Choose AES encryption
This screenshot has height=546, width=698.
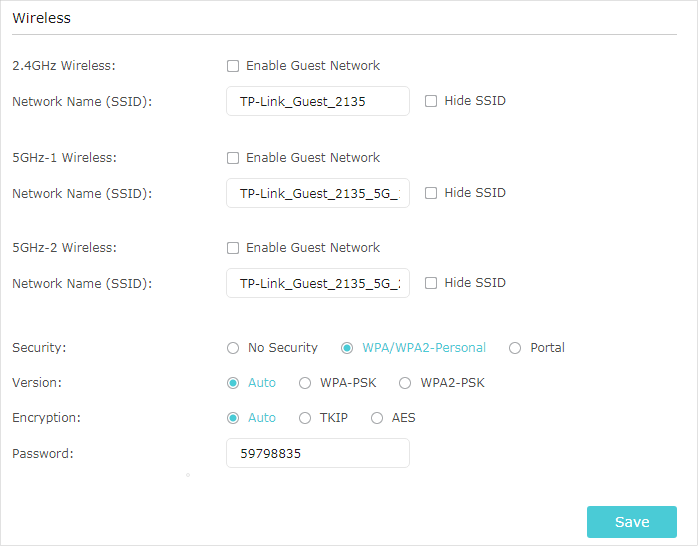pyautogui.click(x=377, y=418)
